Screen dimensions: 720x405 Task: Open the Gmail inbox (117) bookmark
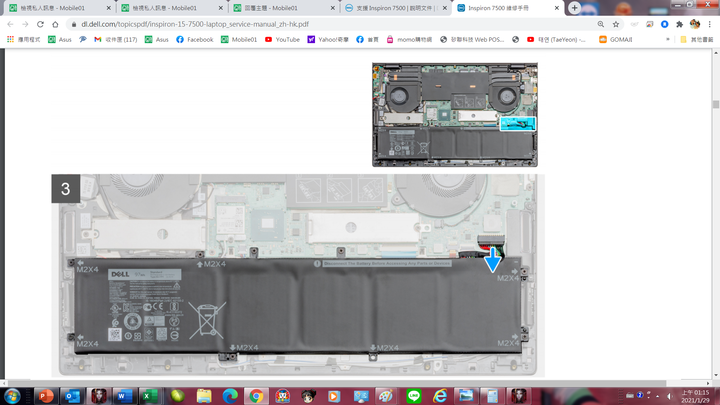(116, 39)
